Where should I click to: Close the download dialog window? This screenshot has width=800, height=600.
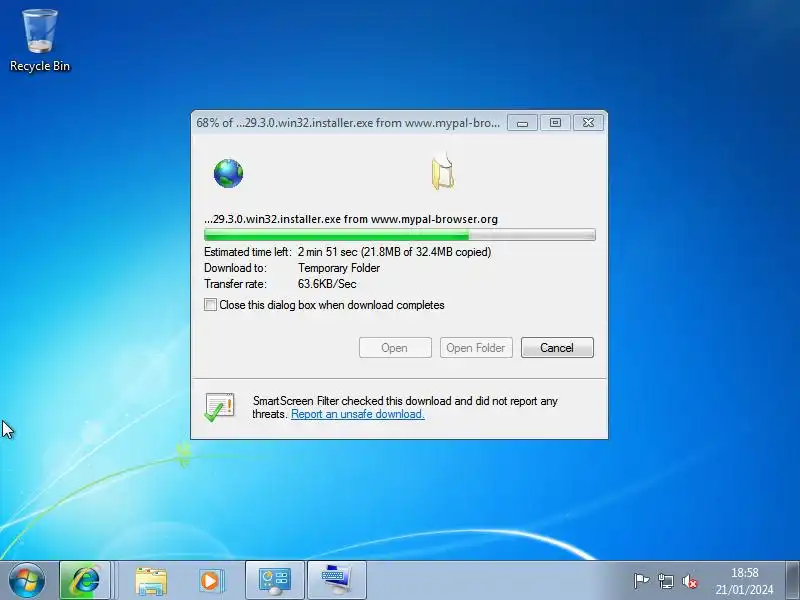588,122
